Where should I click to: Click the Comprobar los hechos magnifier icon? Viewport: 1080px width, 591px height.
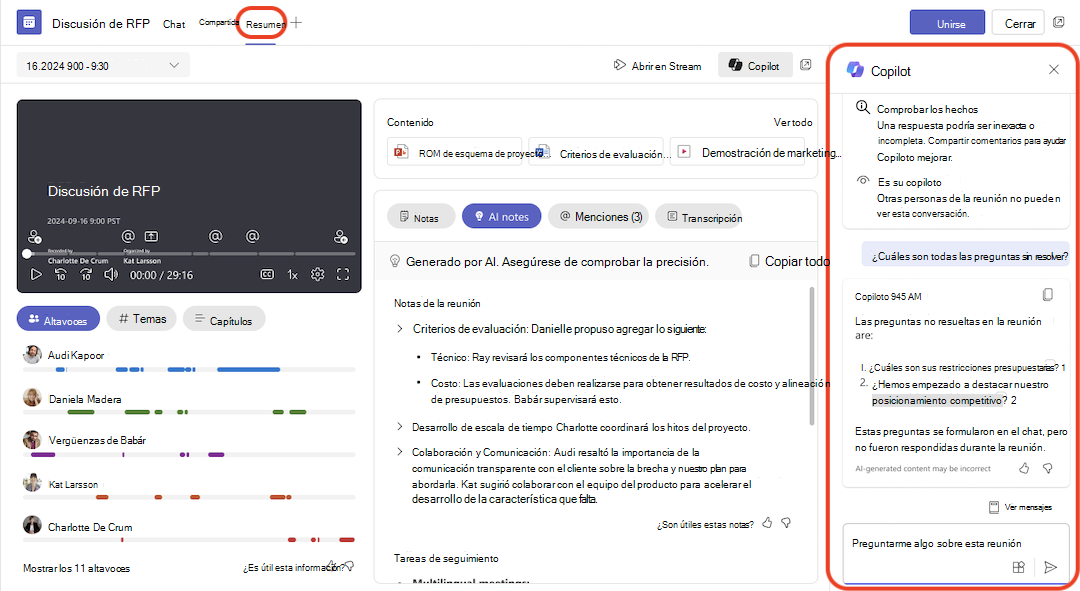(x=862, y=107)
